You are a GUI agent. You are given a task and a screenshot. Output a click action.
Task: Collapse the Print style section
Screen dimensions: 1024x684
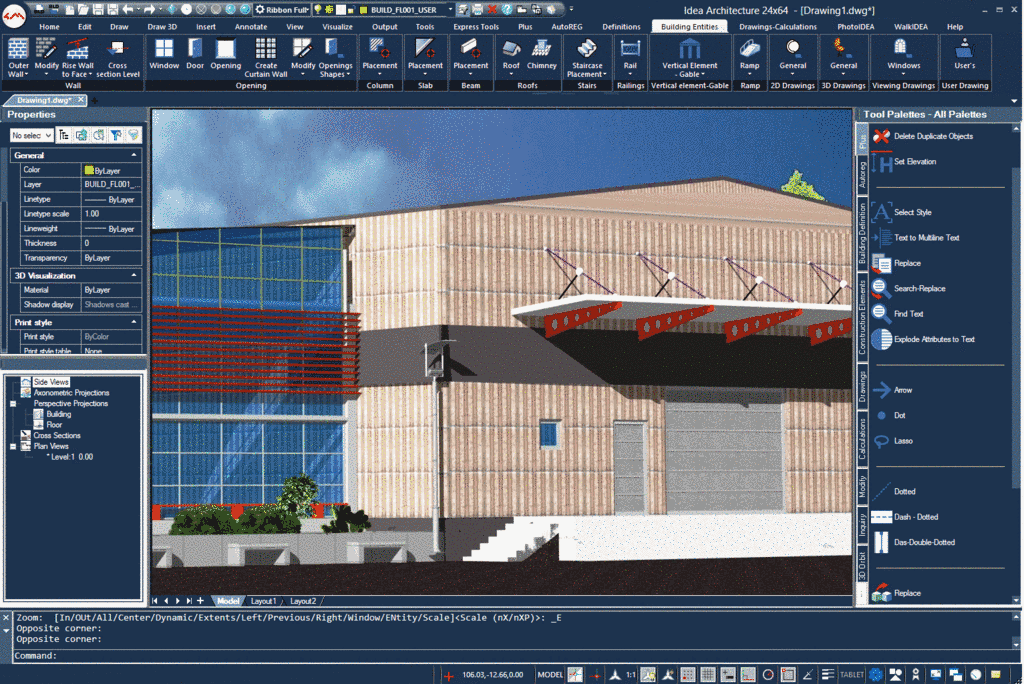tap(134, 323)
